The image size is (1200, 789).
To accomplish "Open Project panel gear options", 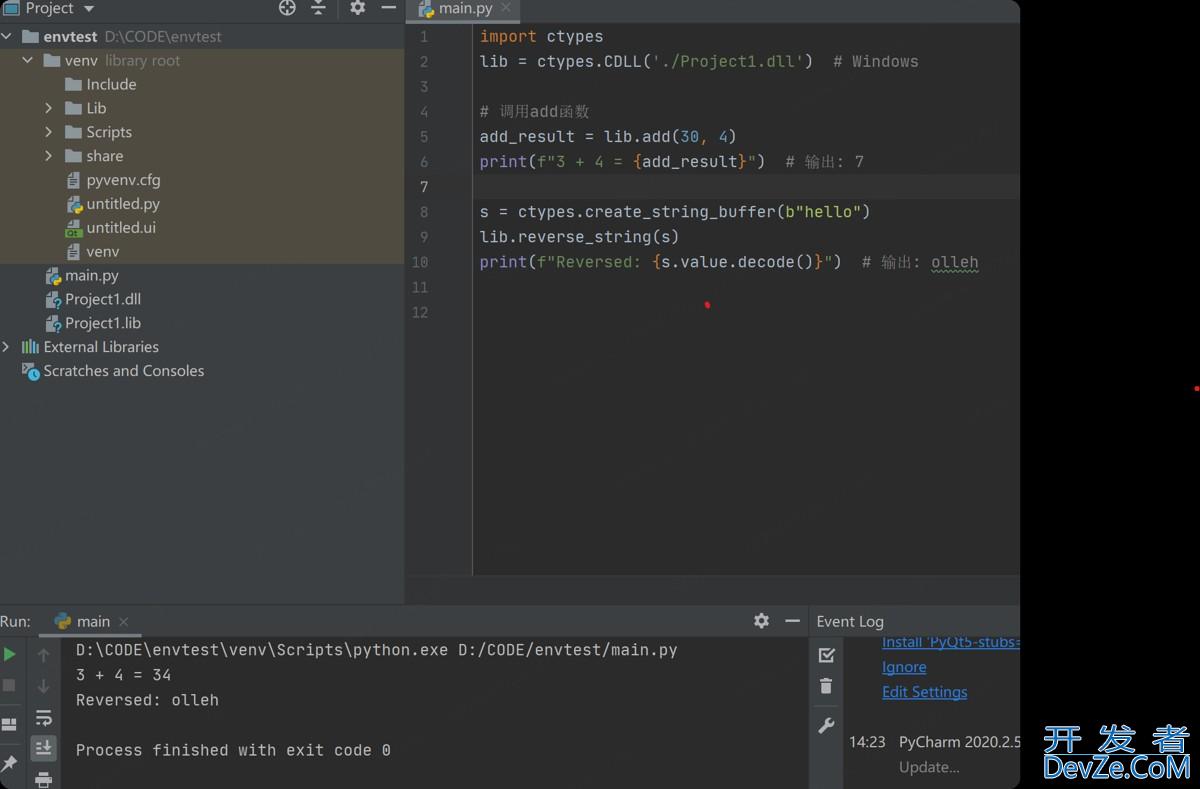I will click(x=357, y=9).
